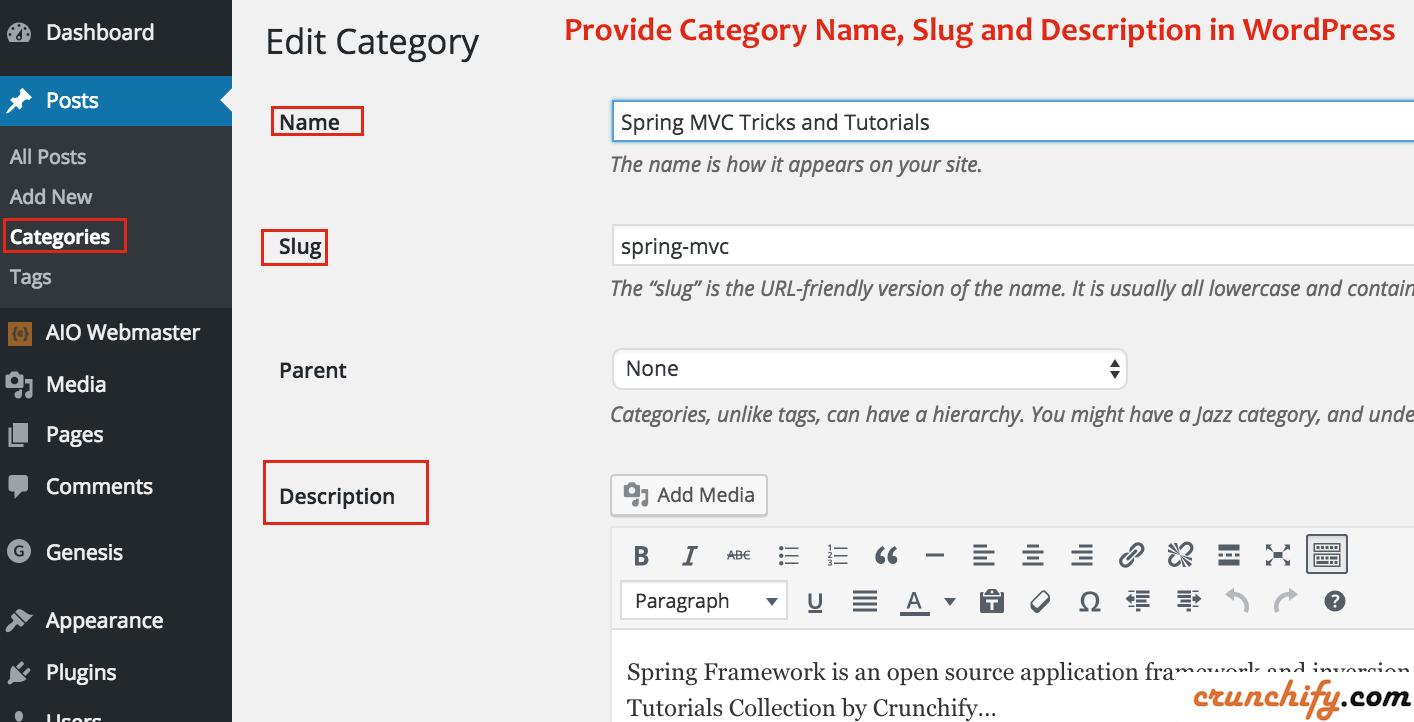
Task: Open Categories in the Posts menu
Action: 59,236
